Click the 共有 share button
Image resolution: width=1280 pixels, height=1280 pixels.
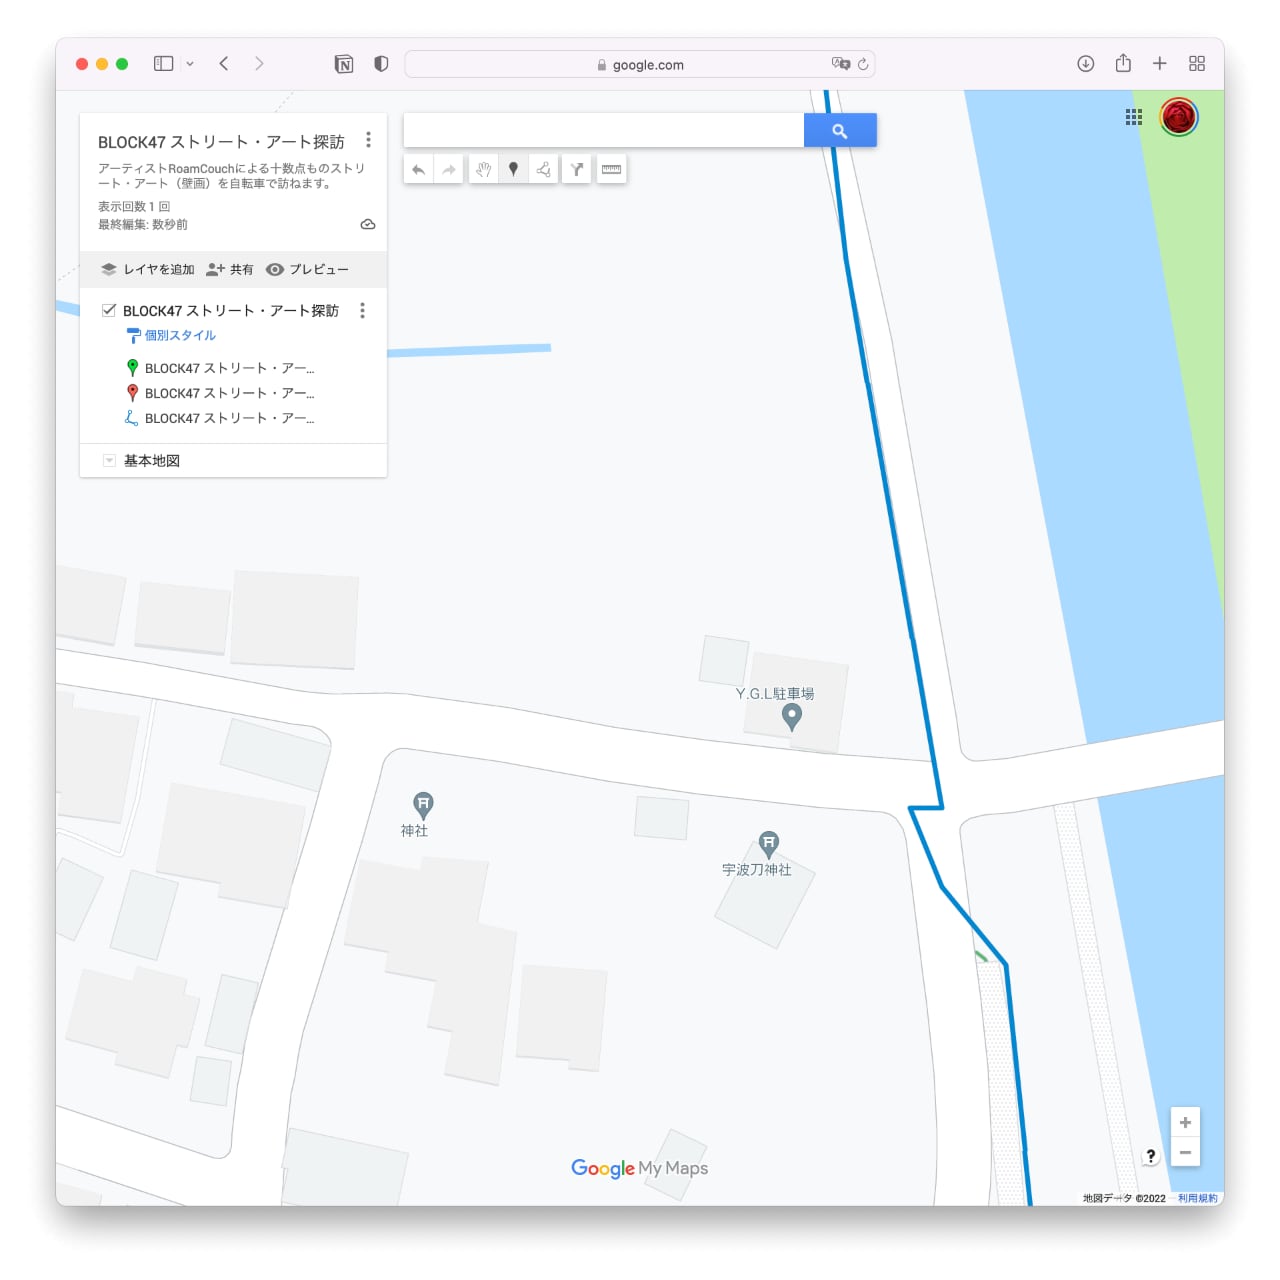tap(230, 270)
